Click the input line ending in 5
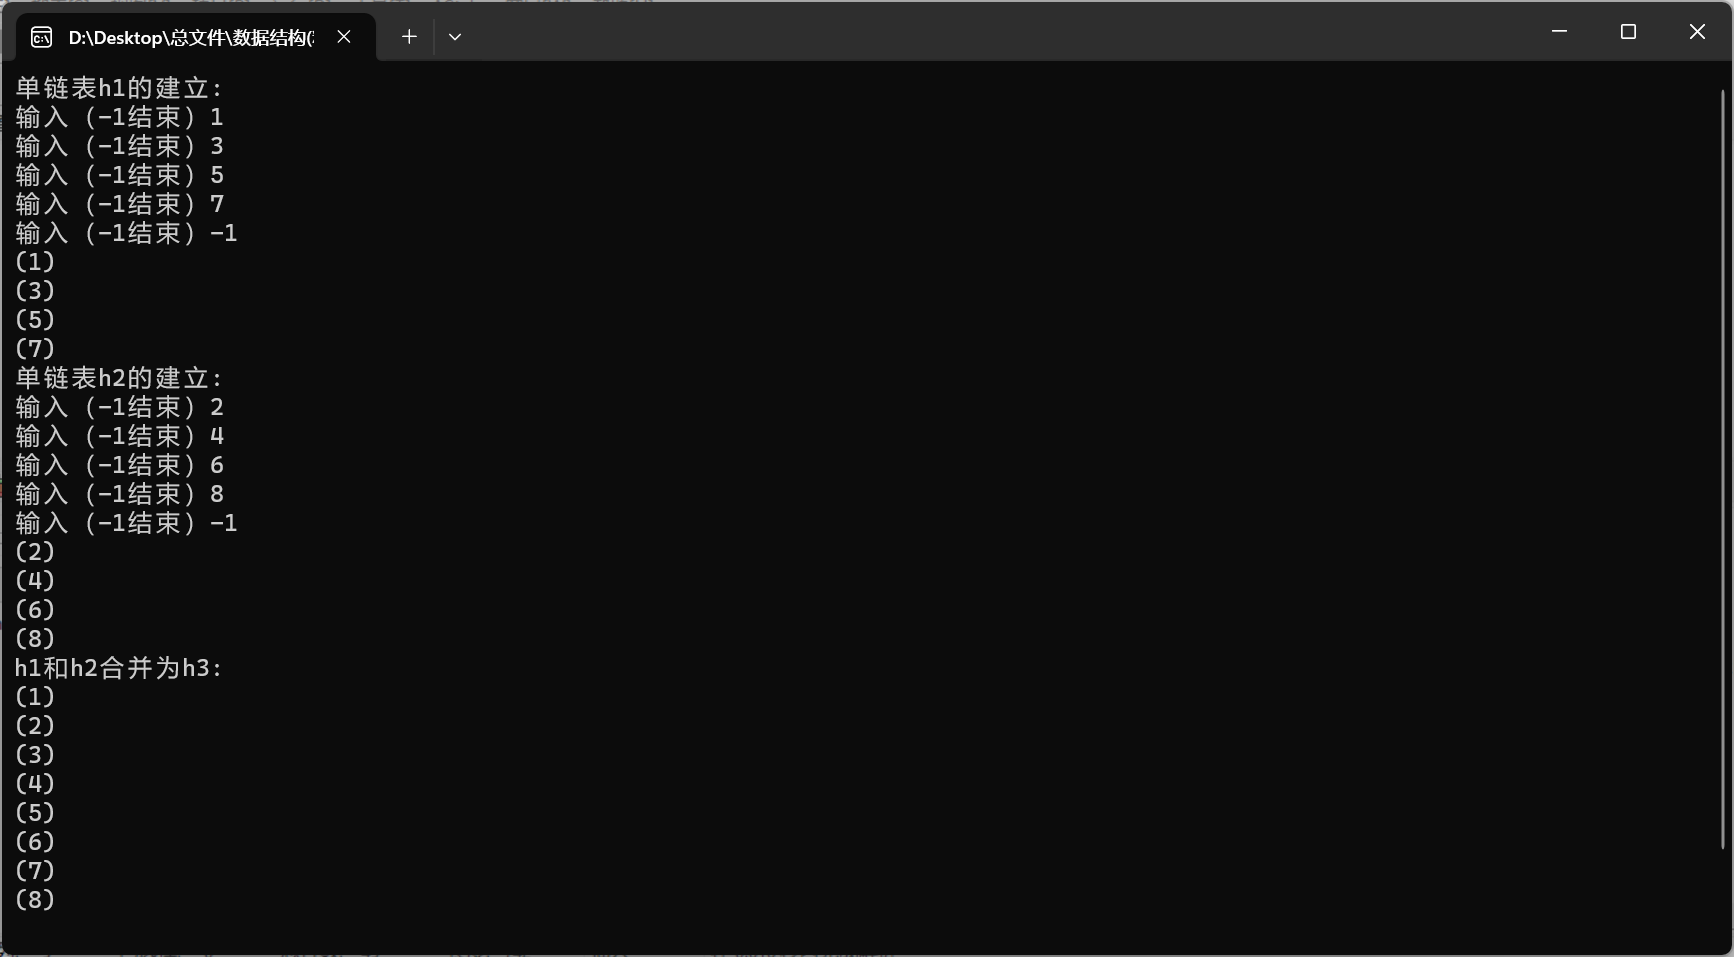1734x957 pixels. (x=119, y=175)
